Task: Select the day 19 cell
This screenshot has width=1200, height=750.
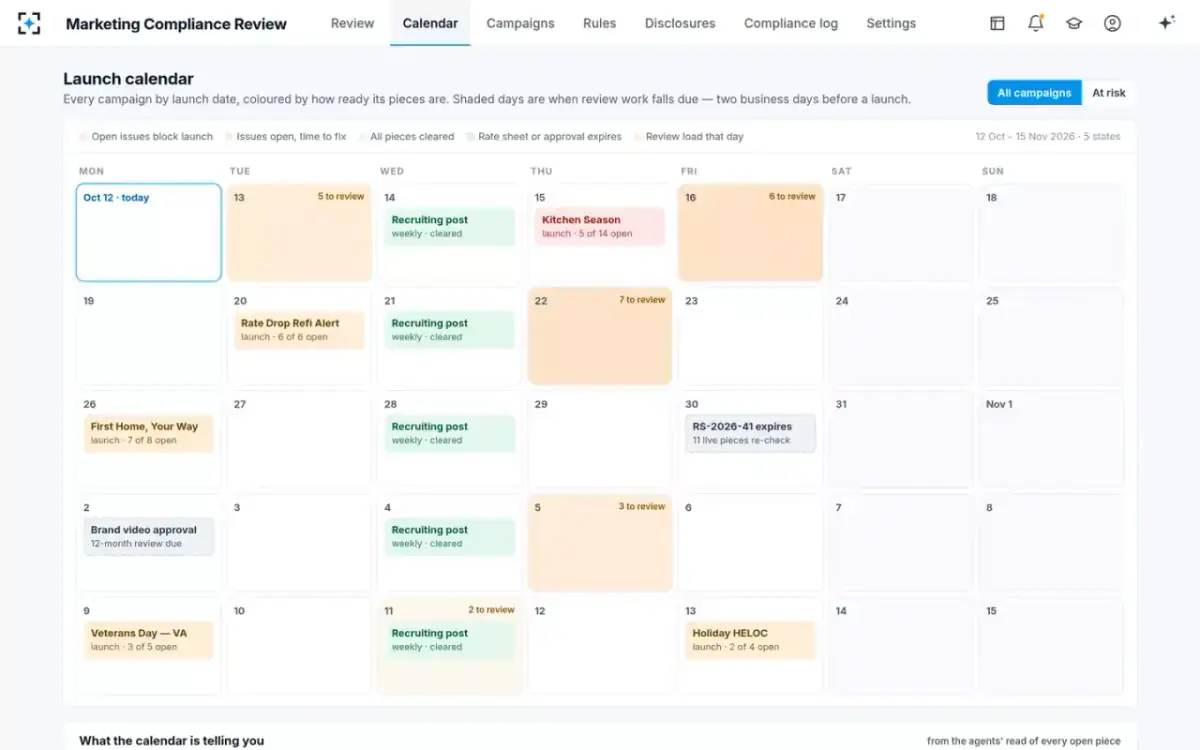Action: tap(149, 336)
